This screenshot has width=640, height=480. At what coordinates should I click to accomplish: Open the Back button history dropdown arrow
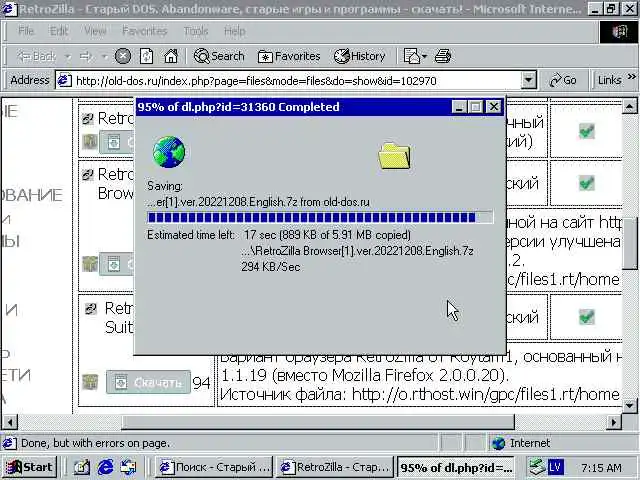tap(68, 56)
